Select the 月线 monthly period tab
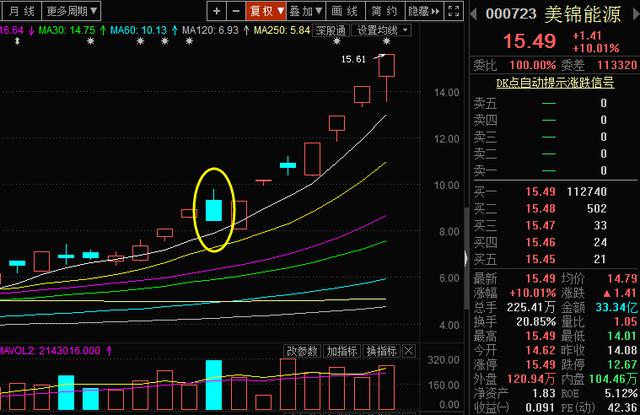 pyautogui.click(x=21, y=11)
